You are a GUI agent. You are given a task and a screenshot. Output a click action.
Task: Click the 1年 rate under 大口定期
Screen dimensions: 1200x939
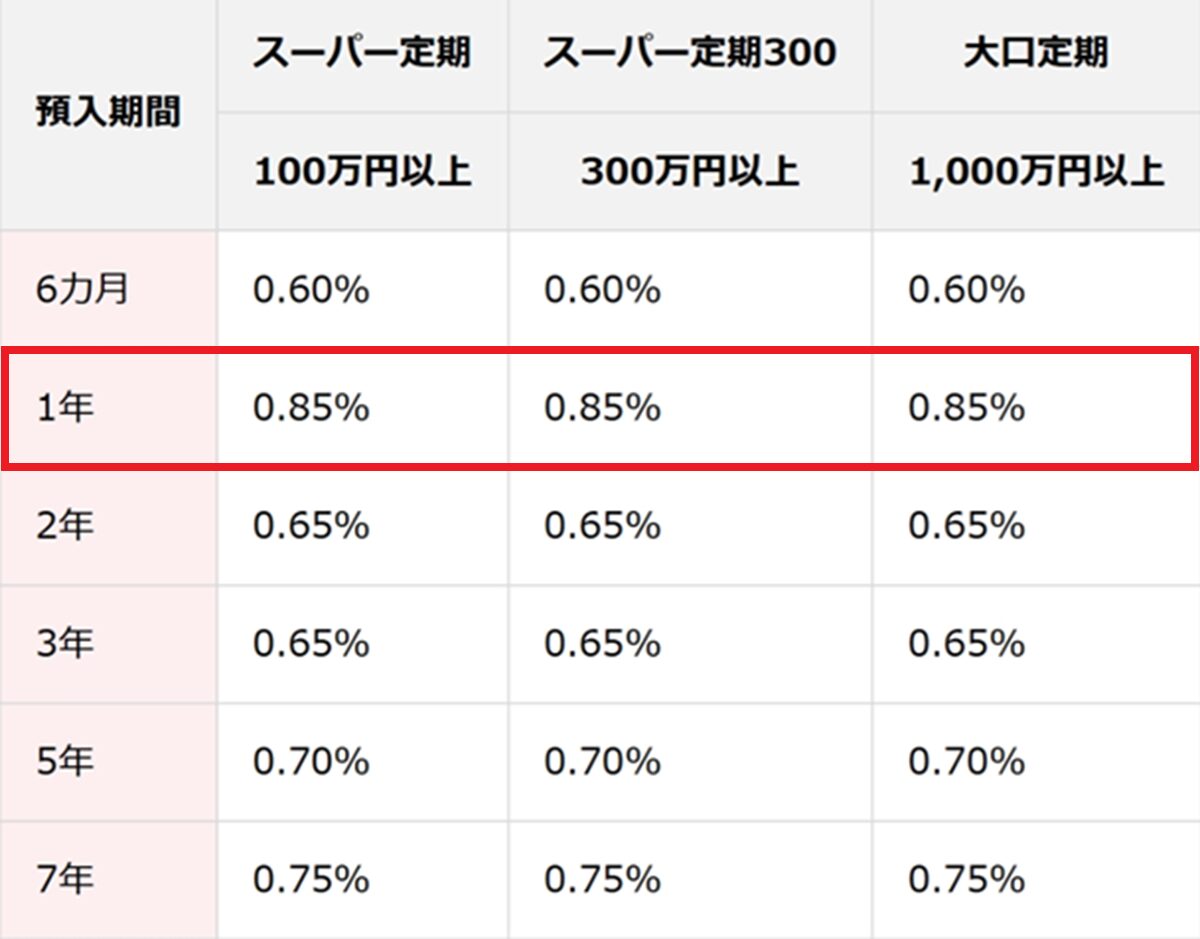click(966, 408)
